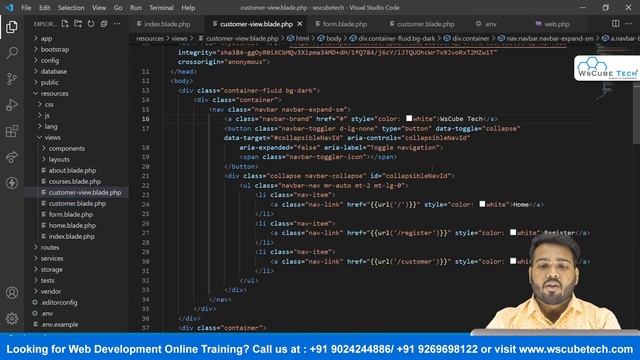
Task: Open the Thunder Client lightning icon
Action: tap(12, 183)
